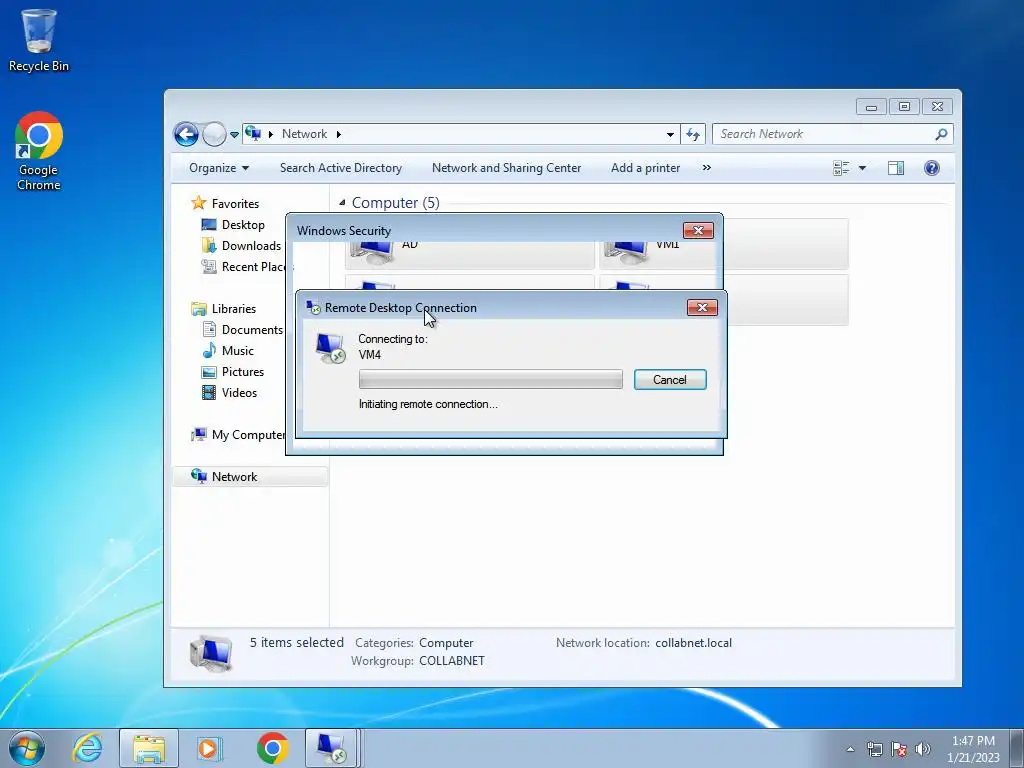Close the Windows Security dialog

698,231
